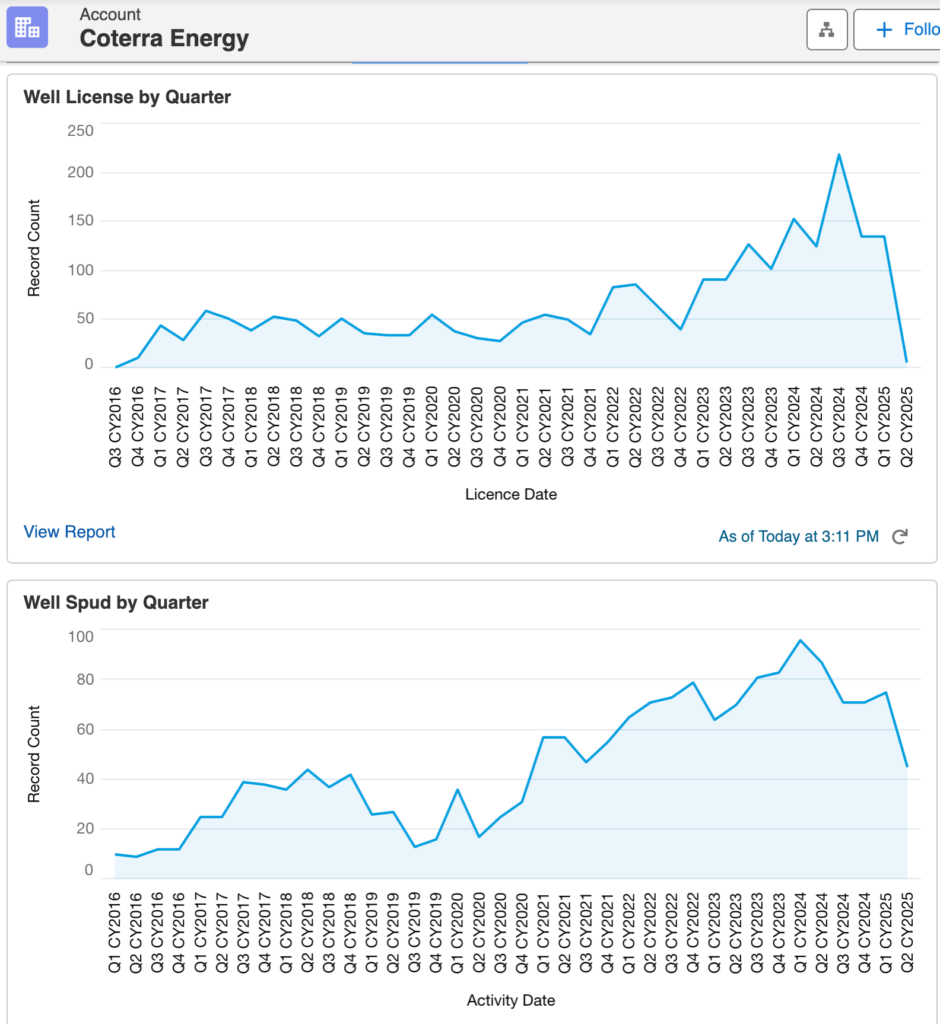Click Record Count label on spud chart
Screen dimensions: 940x1024
[34, 754]
